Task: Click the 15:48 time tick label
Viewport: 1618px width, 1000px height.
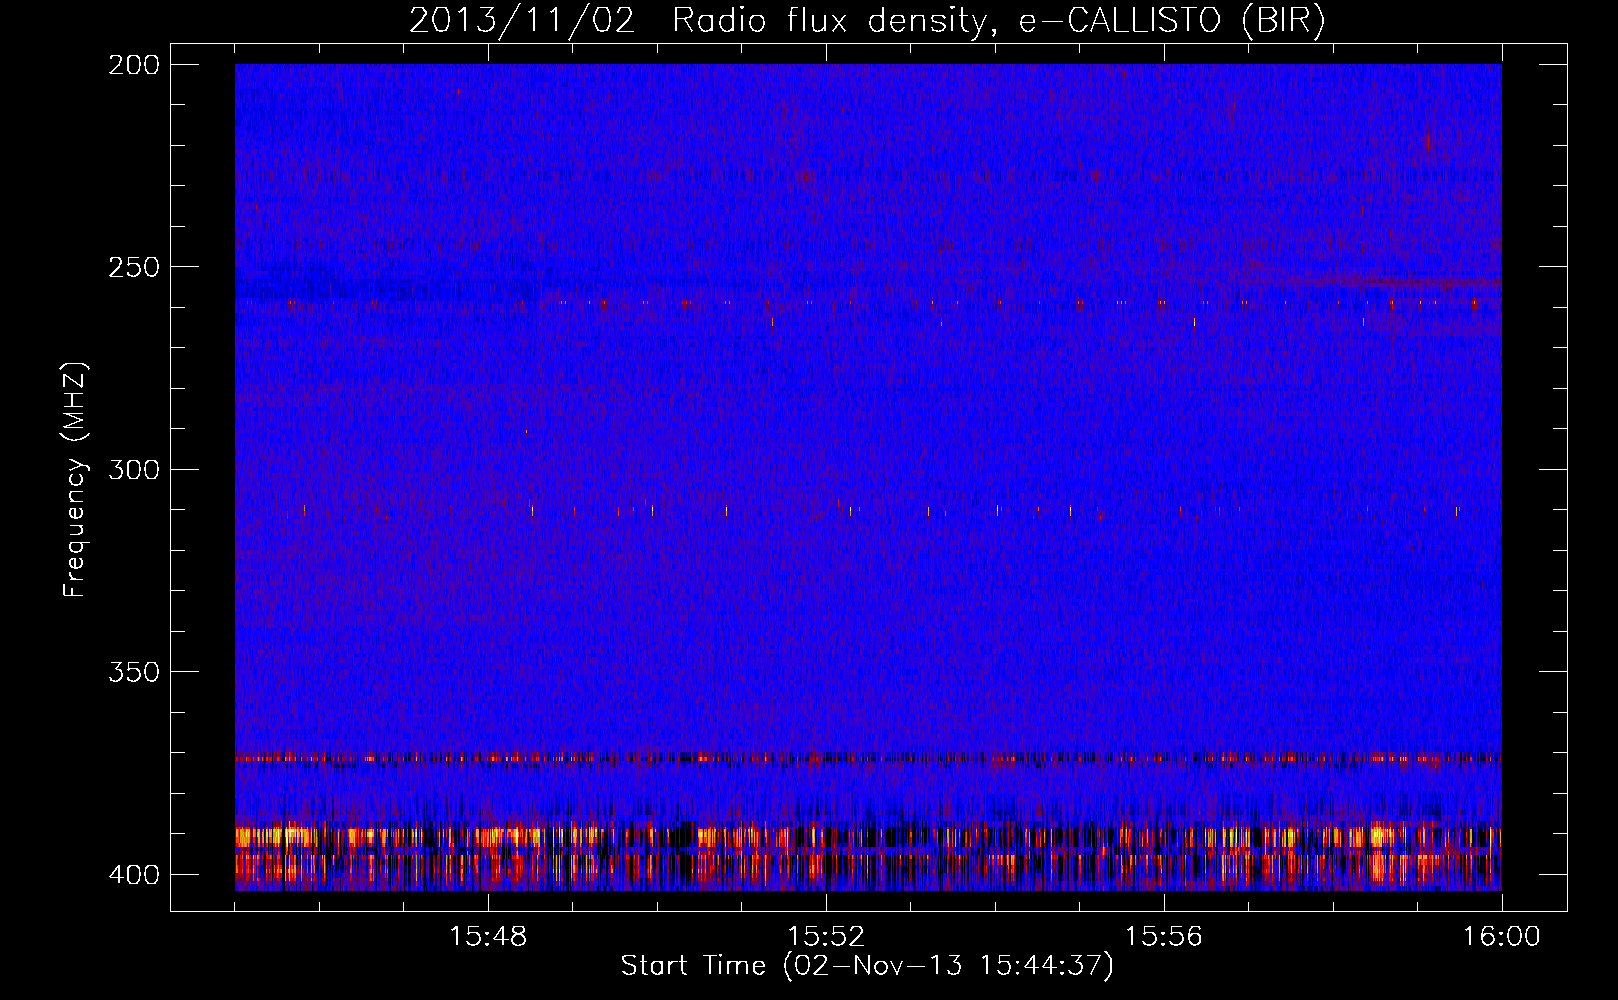Action: coord(488,937)
